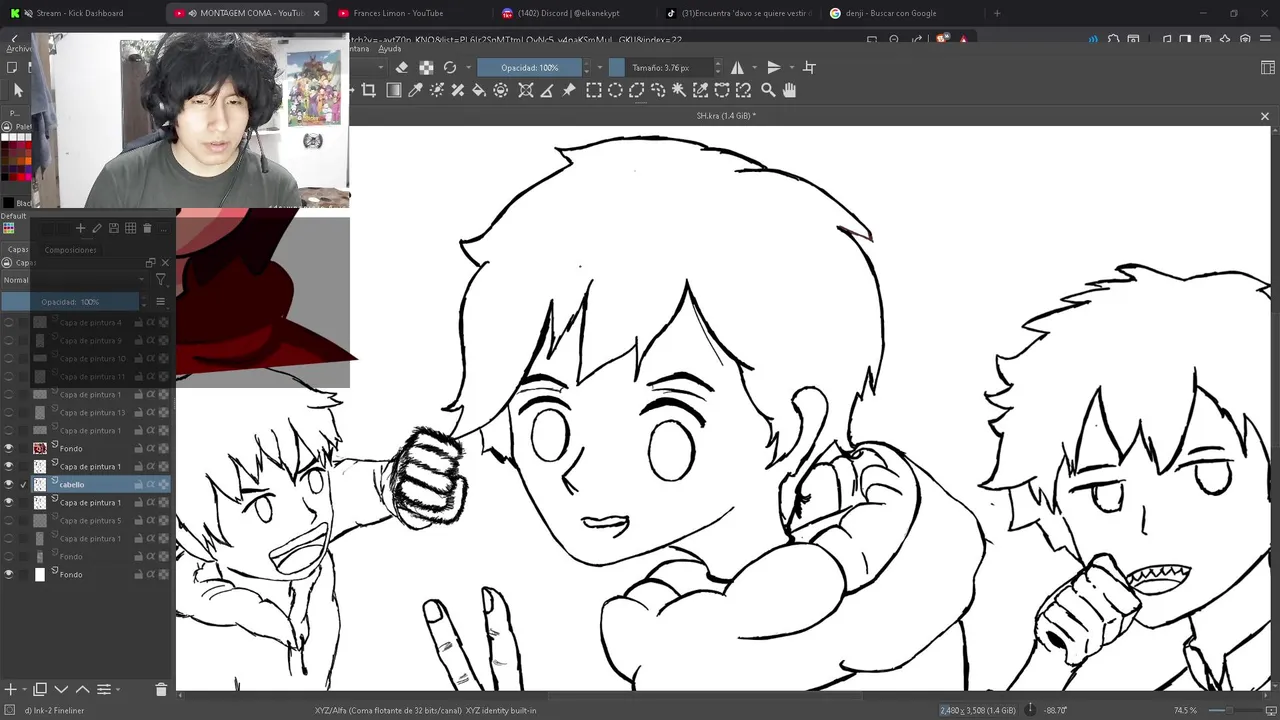Open the add-layer type dropdown arrow
This screenshot has width=1280, height=720.
pos(23,689)
